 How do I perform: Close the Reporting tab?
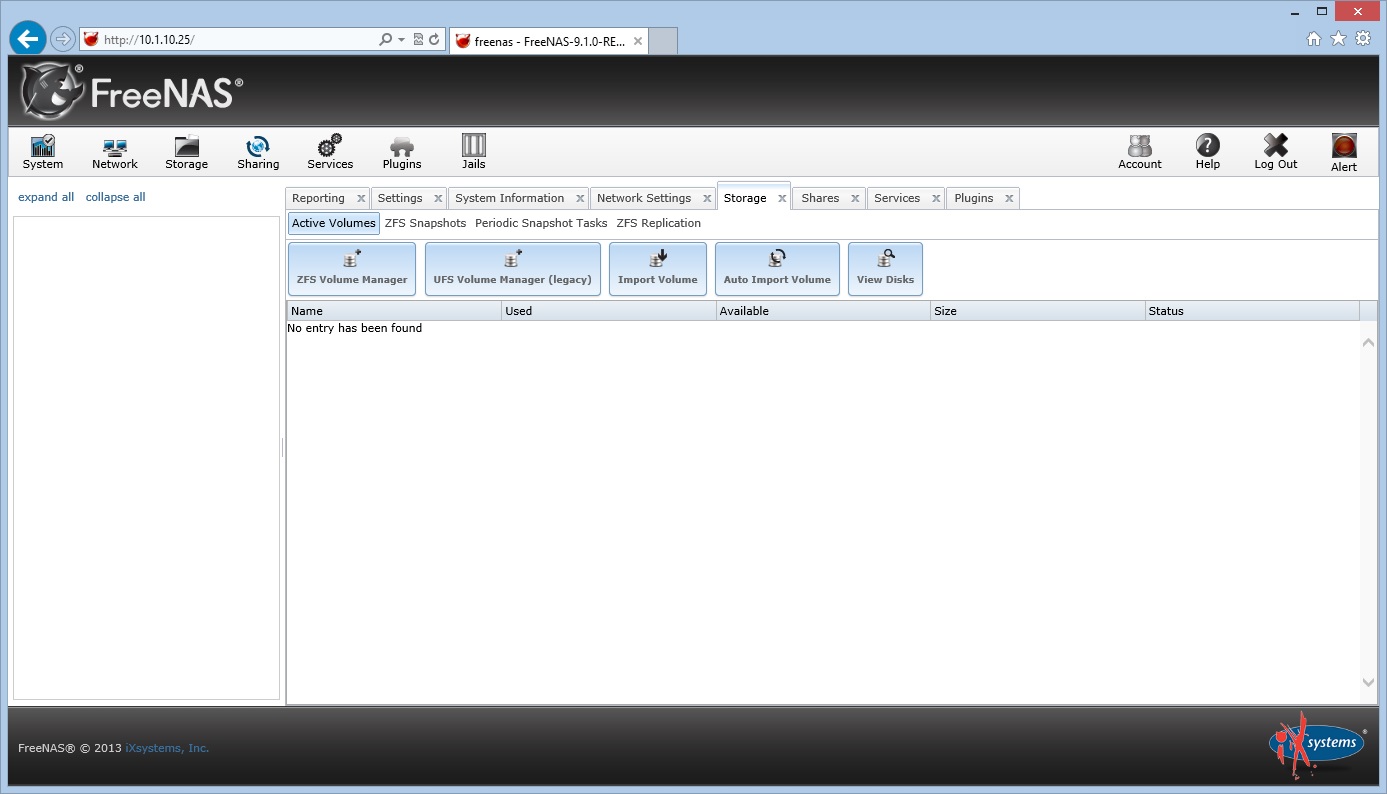pyautogui.click(x=361, y=199)
